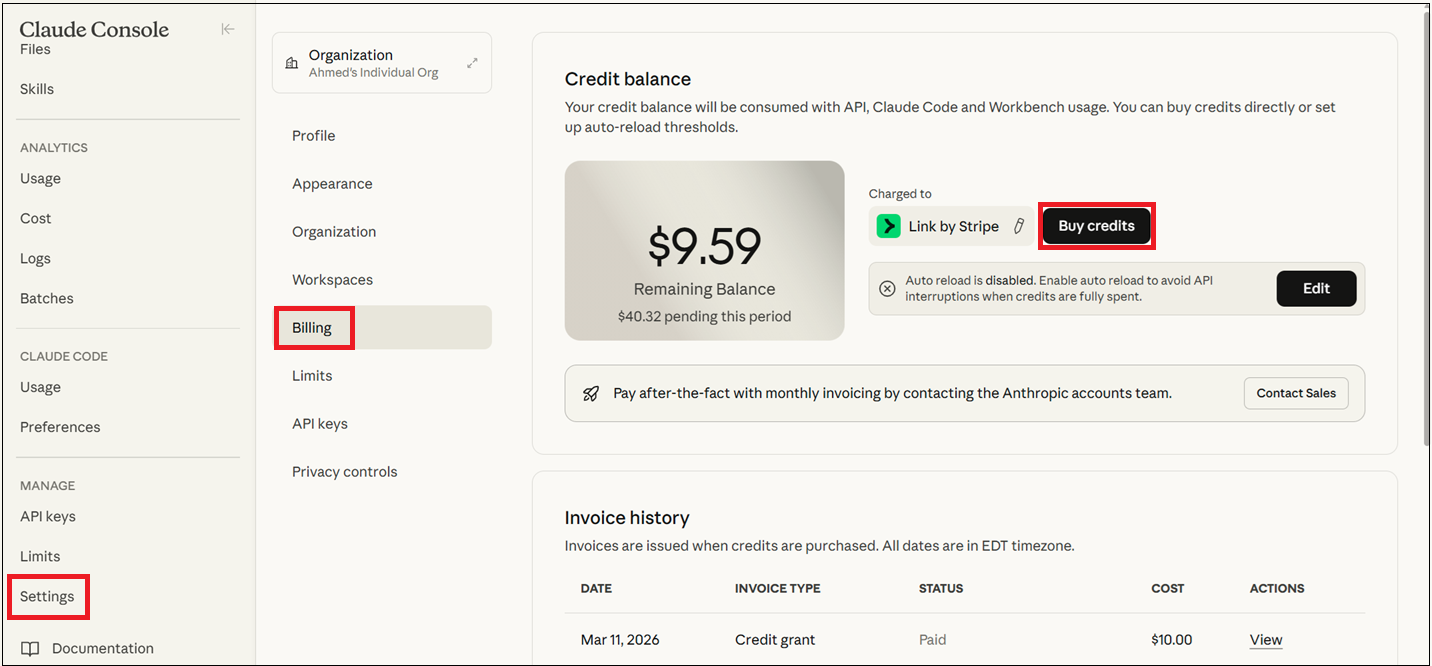Click the auto reload disabled X icon
Screen dimensions: 1432x666
(x=887, y=289)
